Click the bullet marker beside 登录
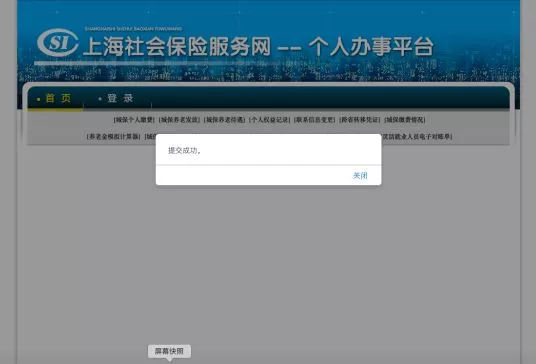The width and height of the screenshot is (536, 364). [x=100, y=99]
